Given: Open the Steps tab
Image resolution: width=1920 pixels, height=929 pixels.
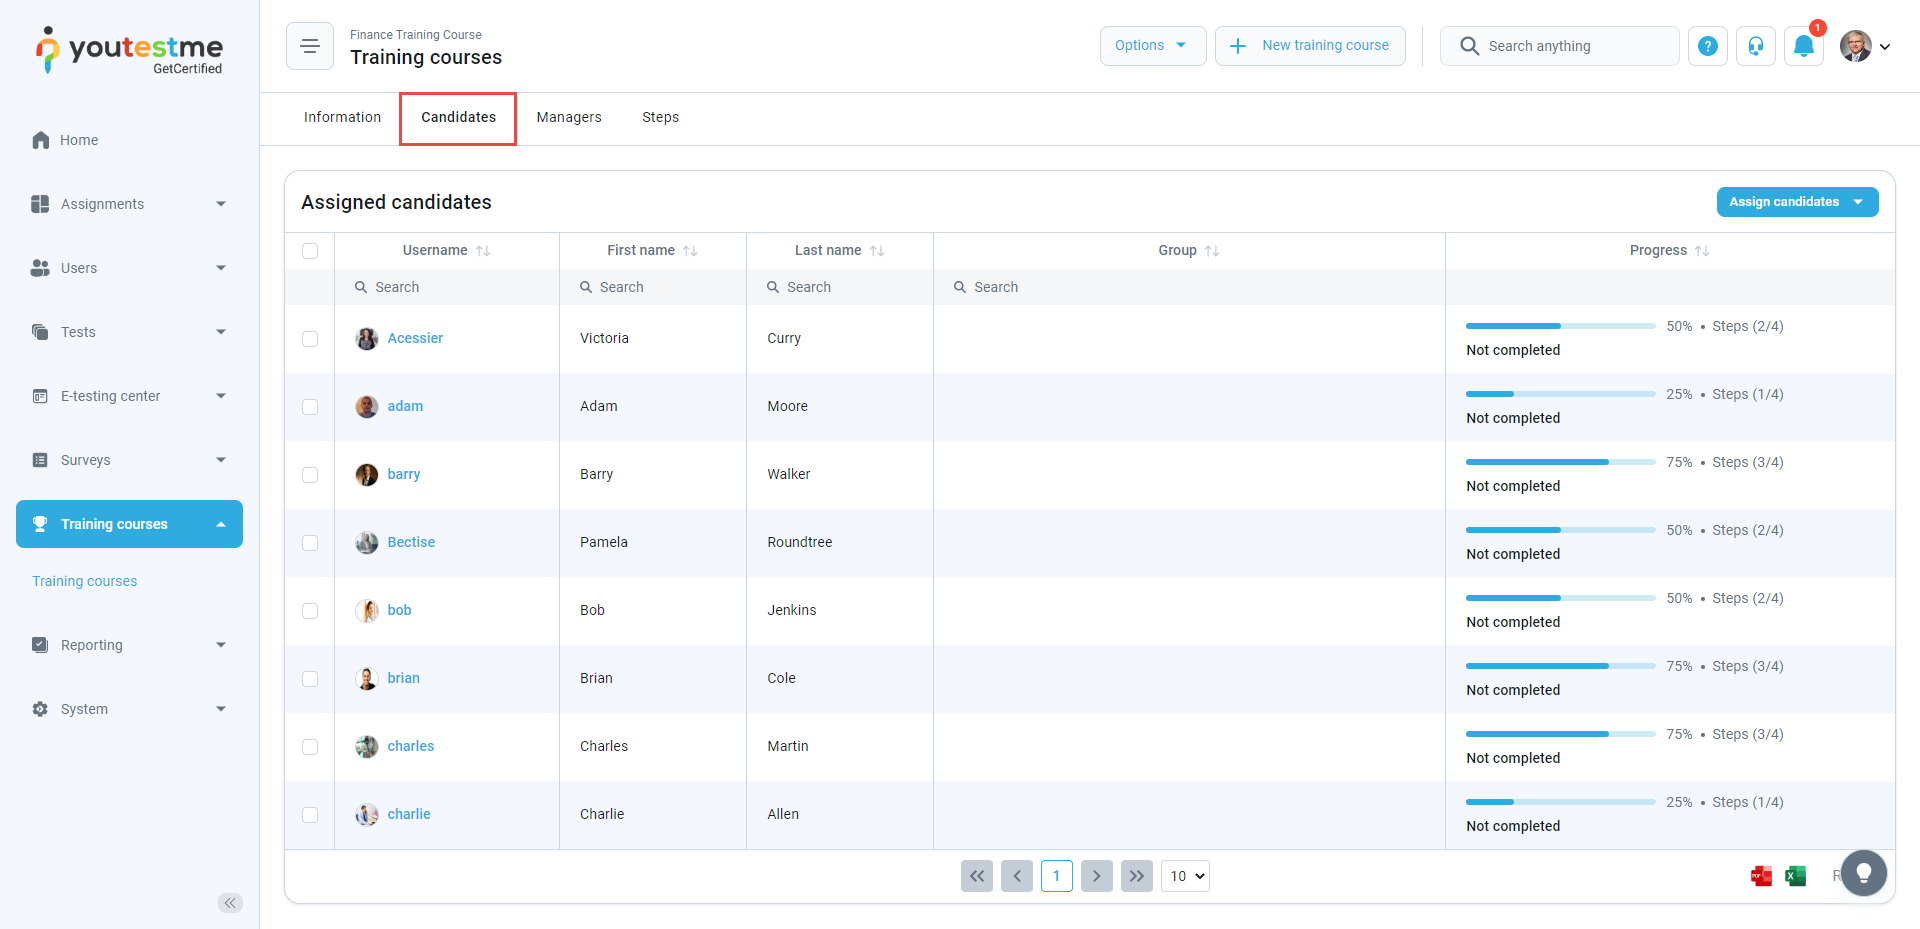Looking at the screenshot, I should [660, 118].
